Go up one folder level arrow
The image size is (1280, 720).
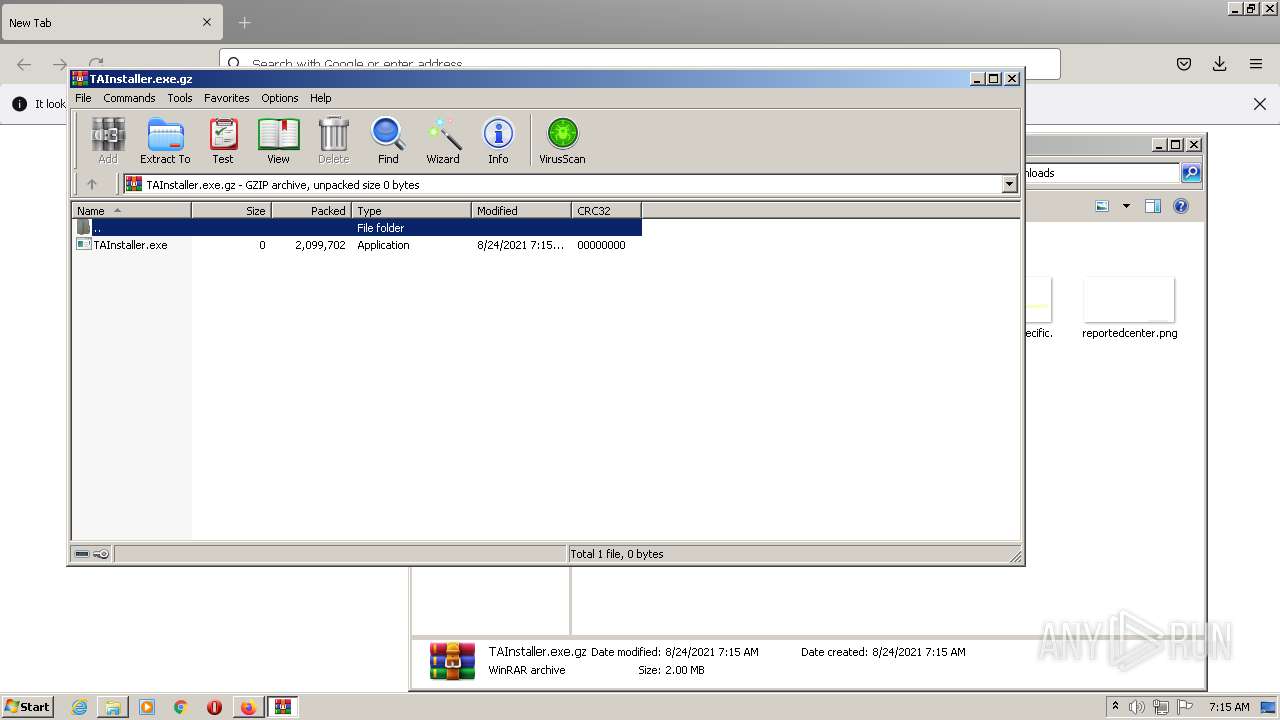92,184
